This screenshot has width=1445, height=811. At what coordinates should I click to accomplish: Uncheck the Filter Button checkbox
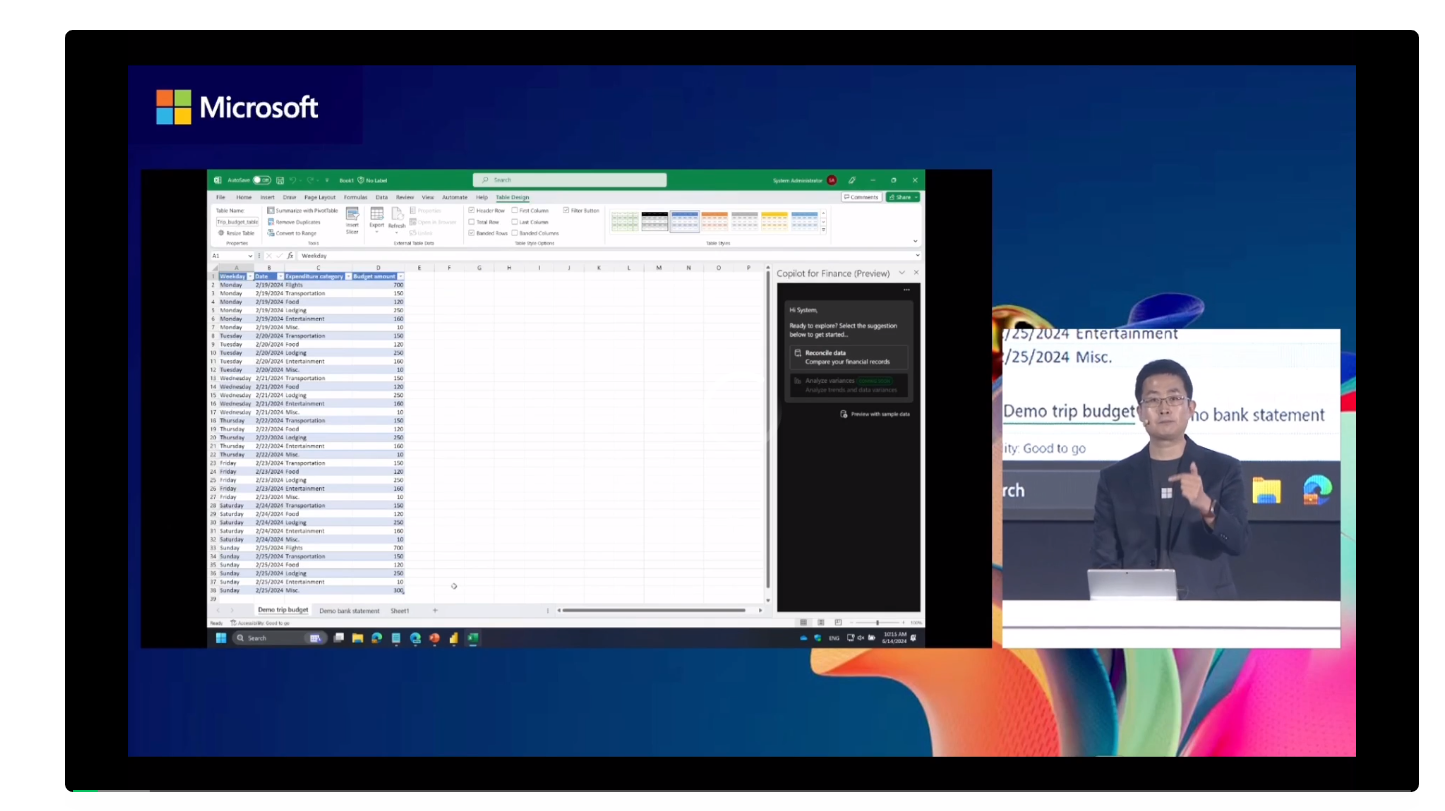(x=566, y=211)
